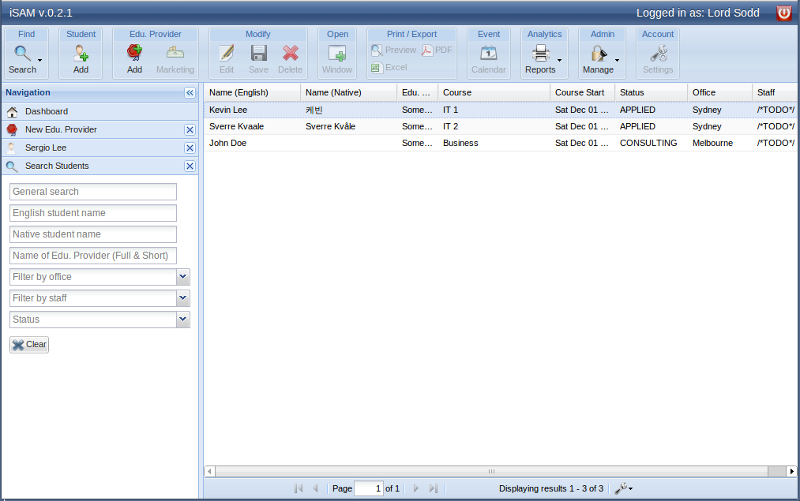Click horizontal scrollbar left arrow

click(210, 471)
